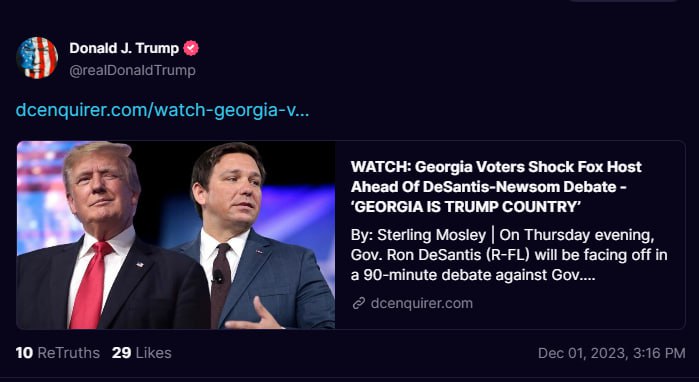Open the 'WATCH: Georgia Voters Shock' headline
Viewport: 699px width, 382px height.
tap(496, 167)
